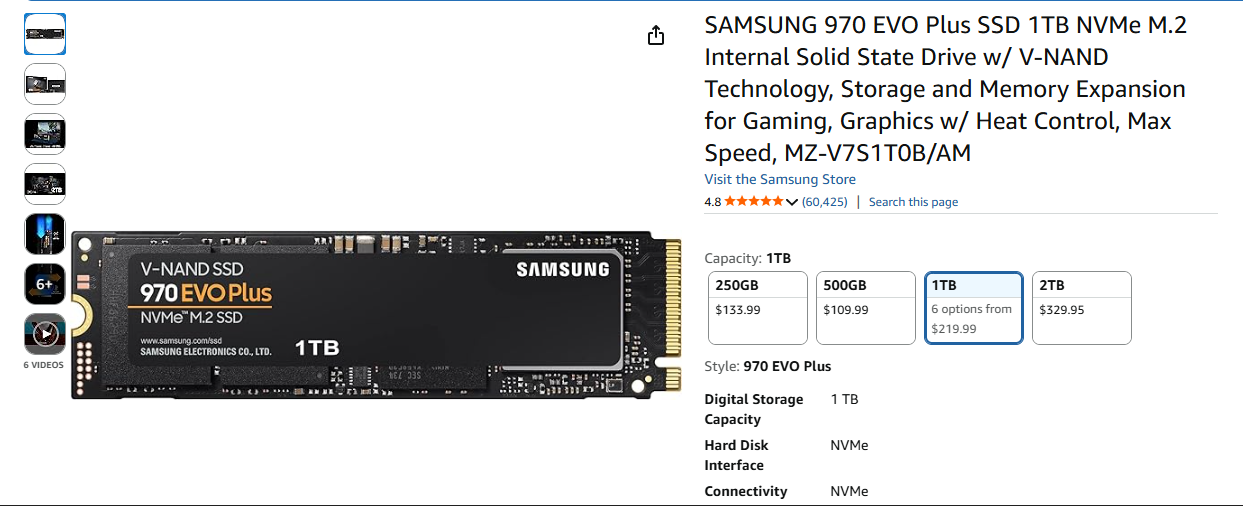Click the share icon above the product image
Image resolution: width=1243 pixels, height=506 pixels.
(x=656, y=36)
